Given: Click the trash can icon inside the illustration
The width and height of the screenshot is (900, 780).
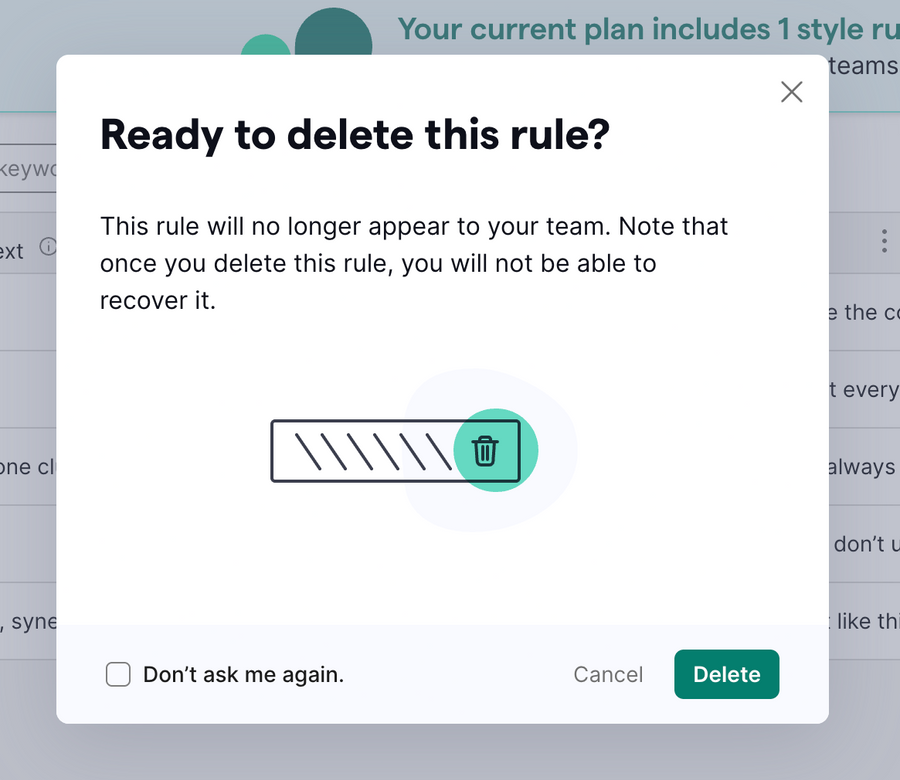Looking at the screenshot, I should [487, 451].
